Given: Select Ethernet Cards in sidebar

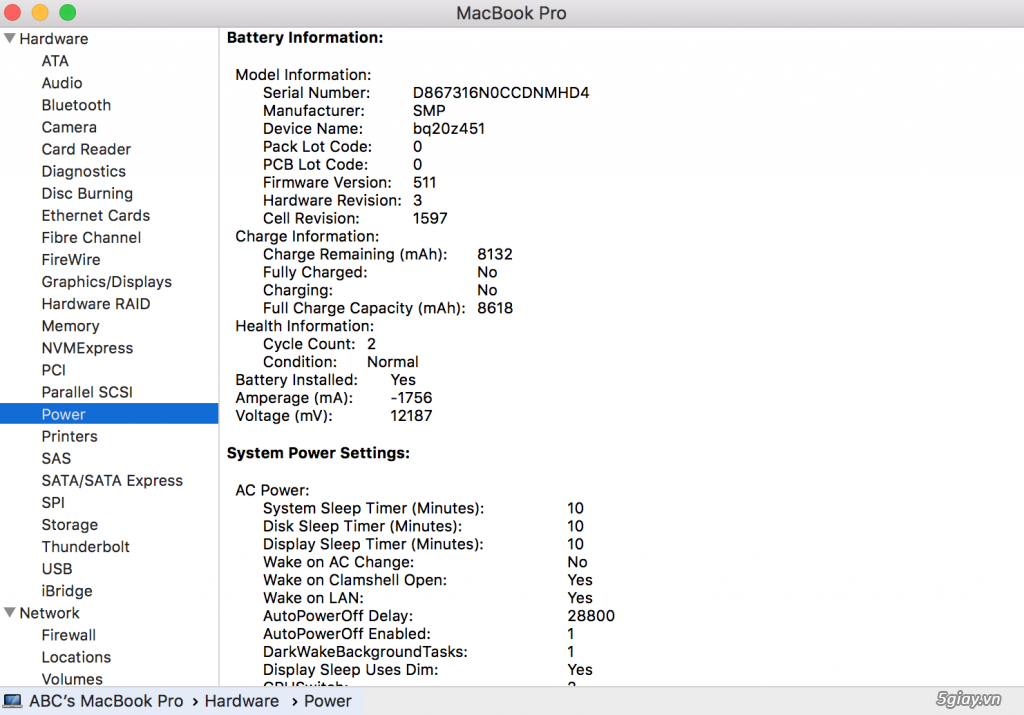Looking at the screenshot, I should [95, 216].
